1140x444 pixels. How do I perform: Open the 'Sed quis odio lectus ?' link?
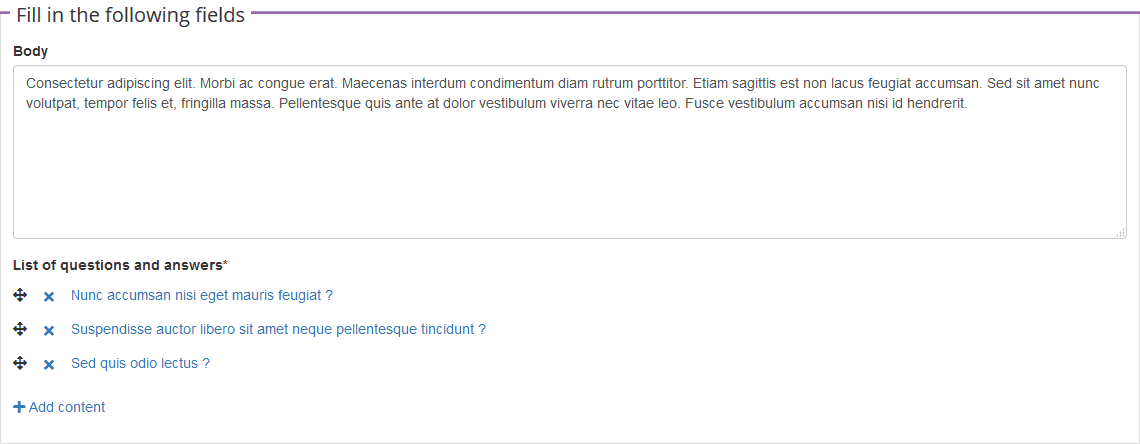140,364
